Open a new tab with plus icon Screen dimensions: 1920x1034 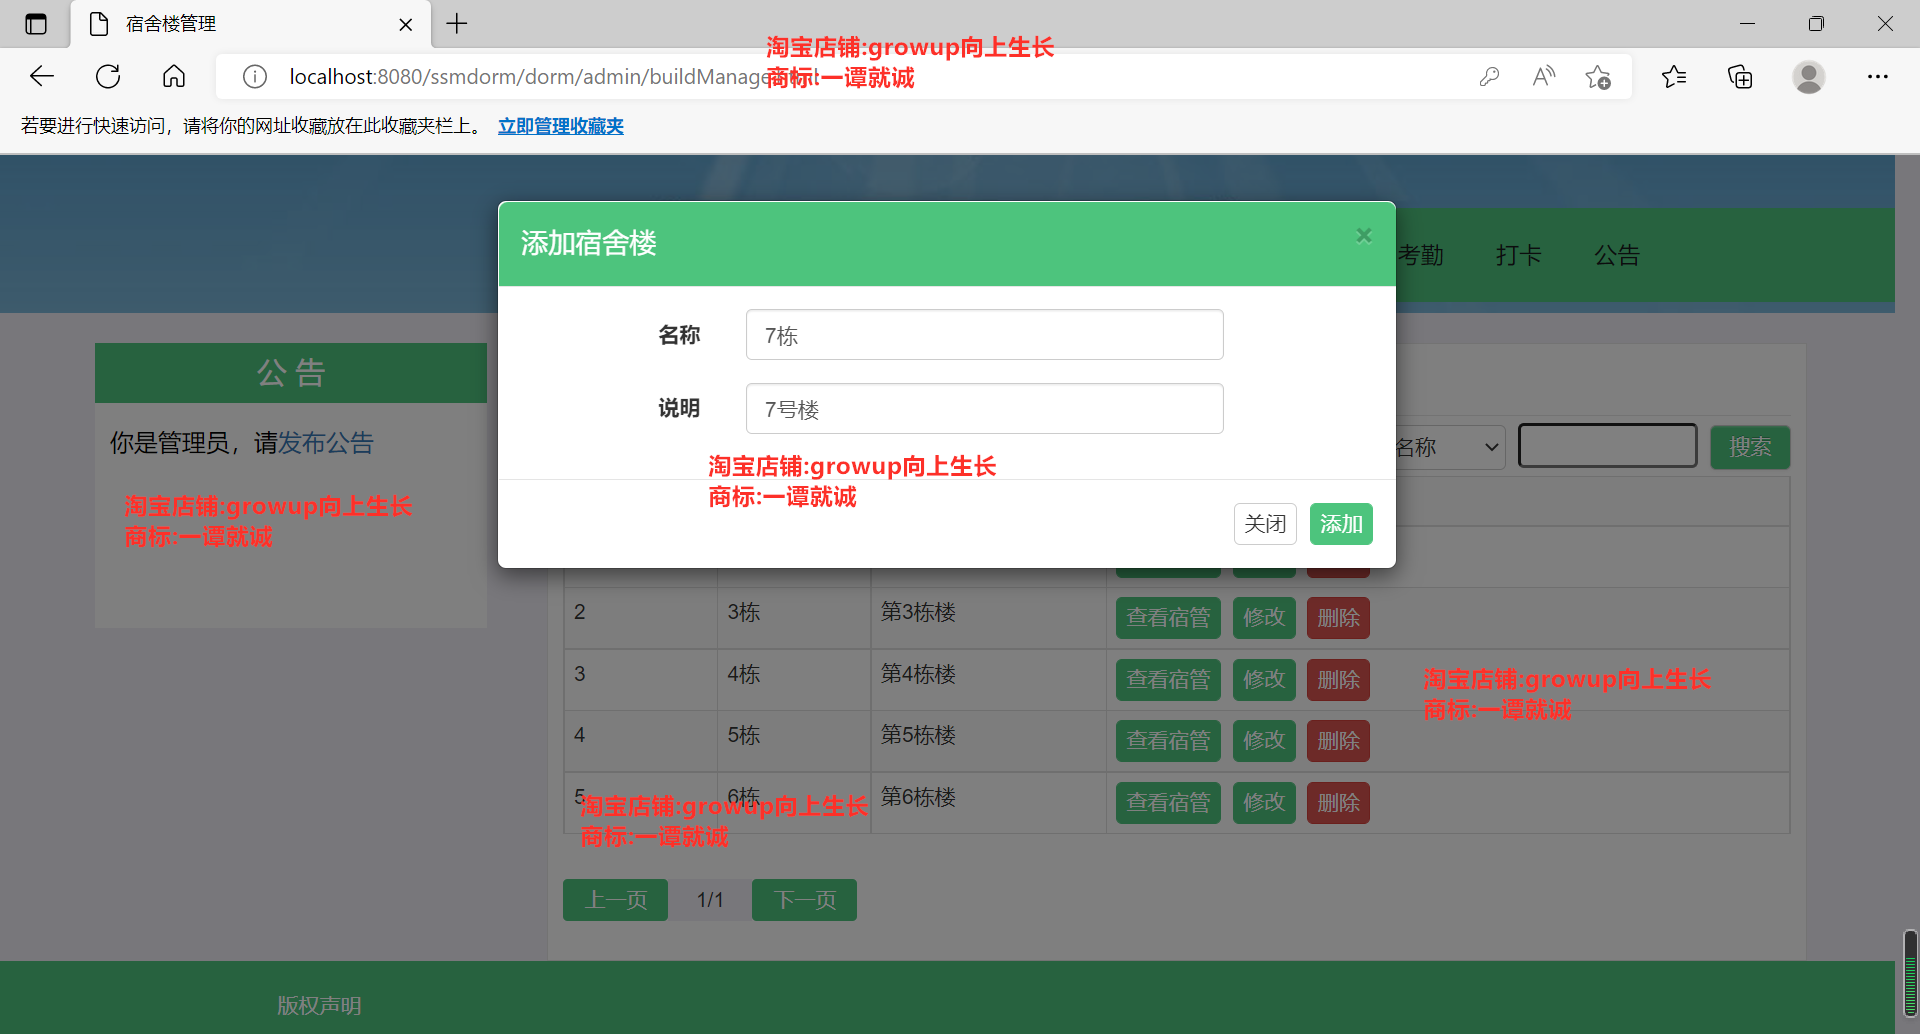[x=457, y=24]
